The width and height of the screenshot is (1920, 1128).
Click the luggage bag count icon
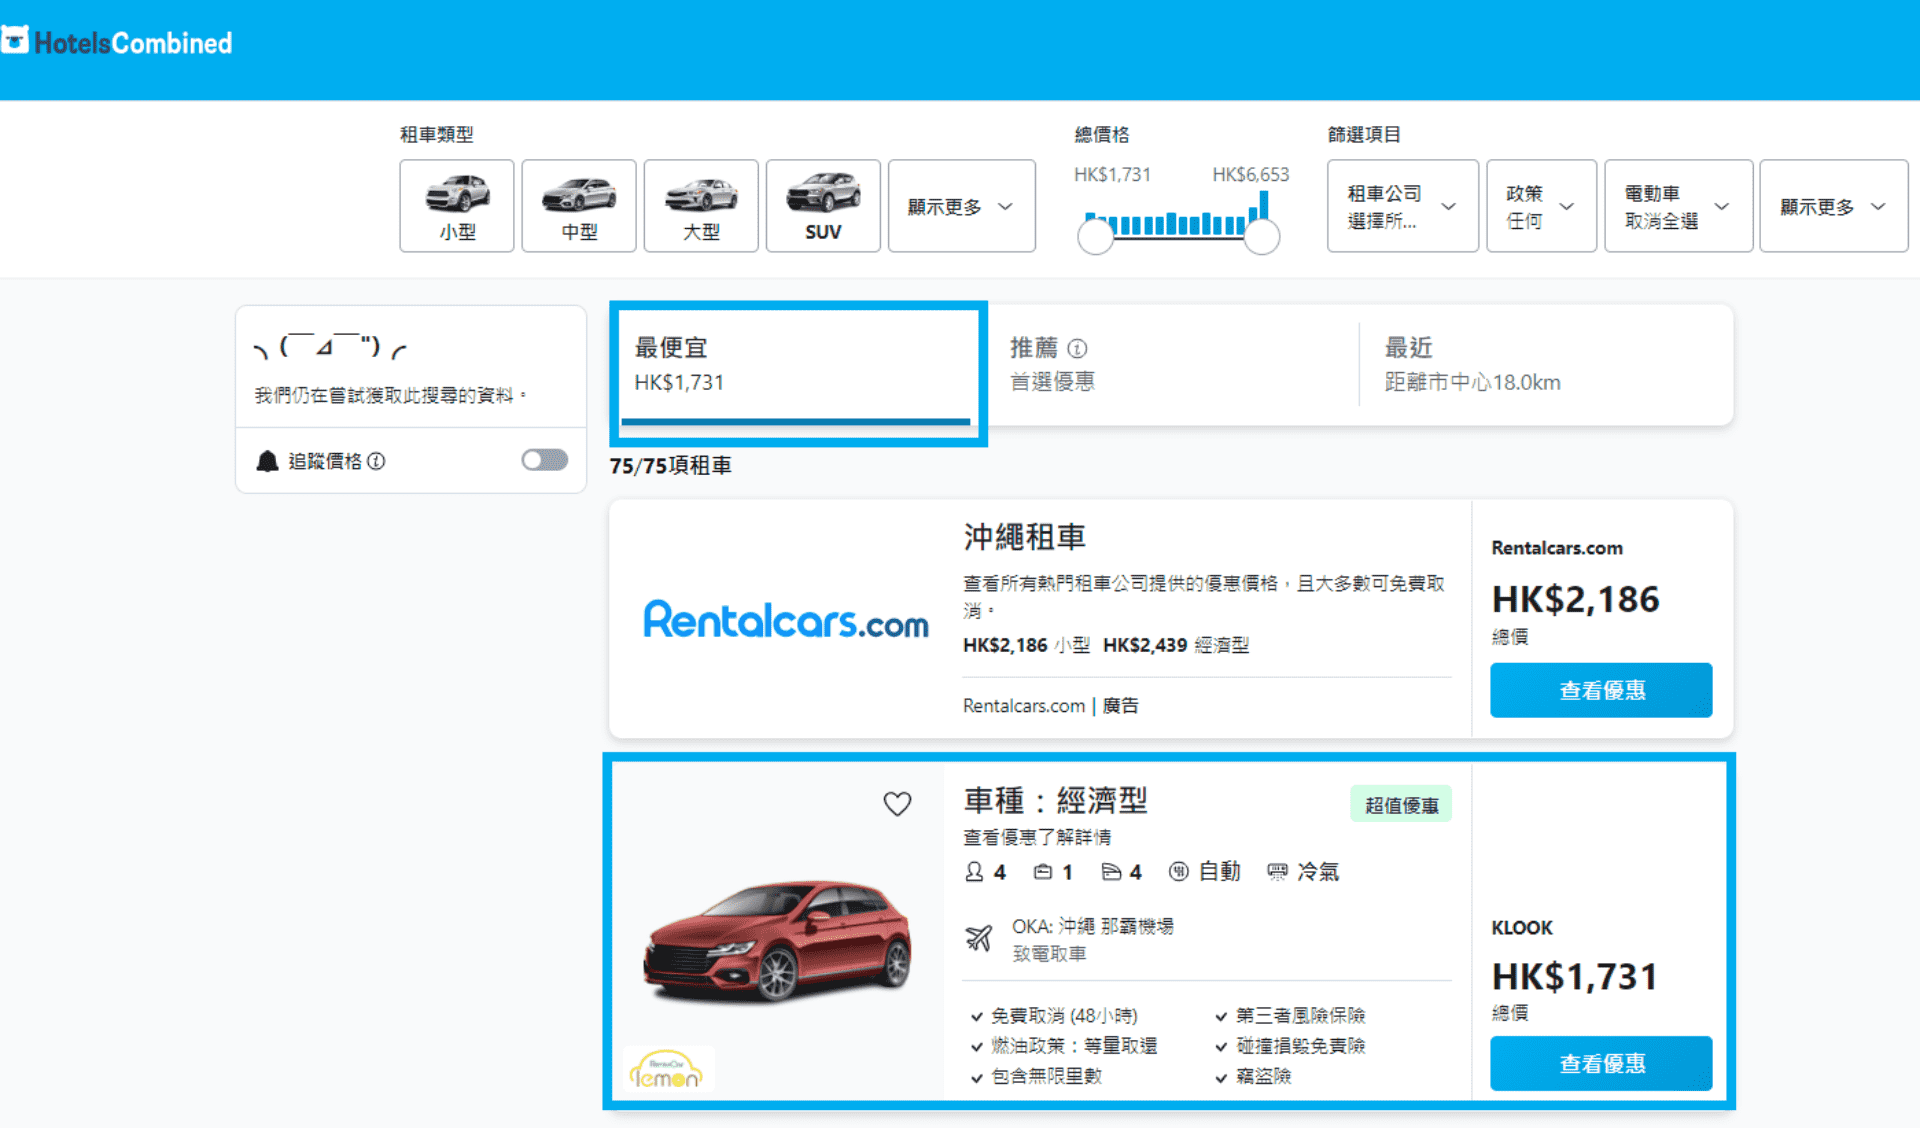click(x=1043, y=871)
